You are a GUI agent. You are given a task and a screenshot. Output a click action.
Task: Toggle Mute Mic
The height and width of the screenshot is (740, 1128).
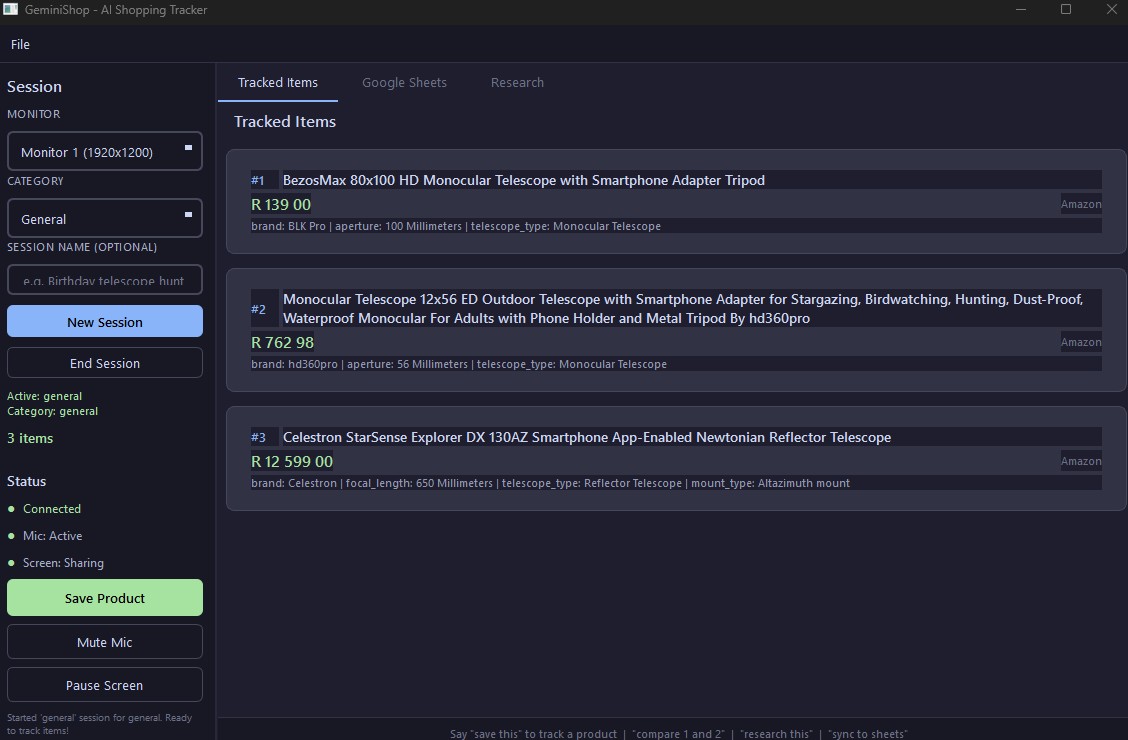coord(104,642)
